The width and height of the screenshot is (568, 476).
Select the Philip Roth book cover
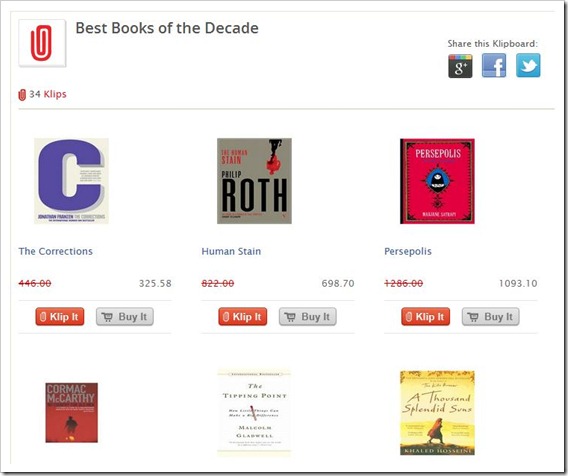click(254, 181)
